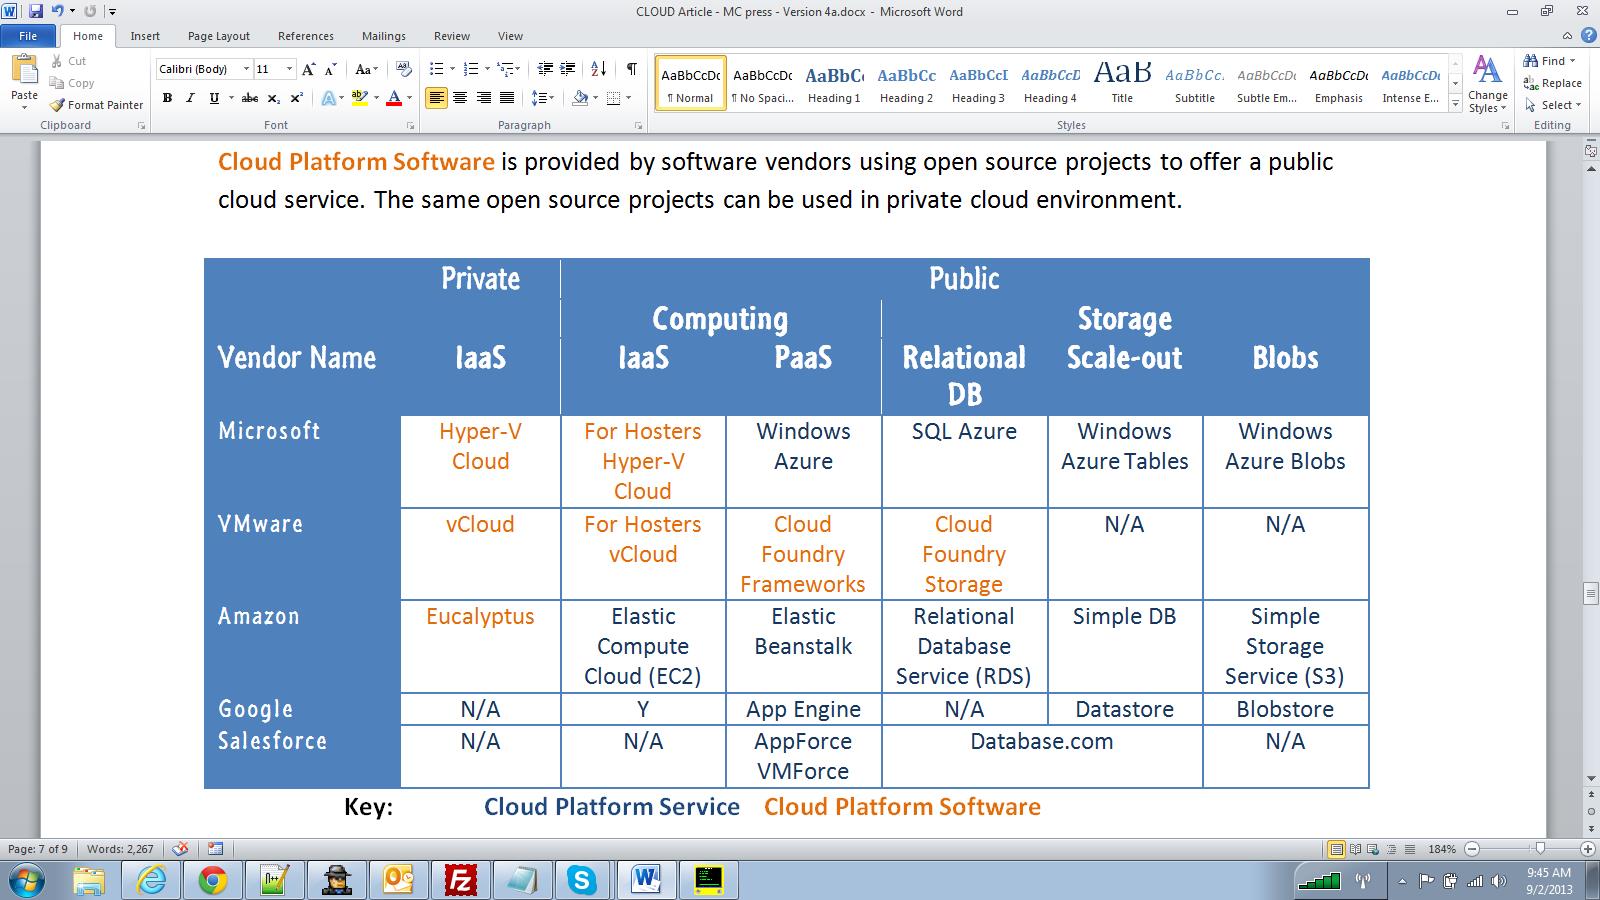Undo the last action from the title bar
The width and height of the screenshot is (1600, 900).
pos(57,11)
